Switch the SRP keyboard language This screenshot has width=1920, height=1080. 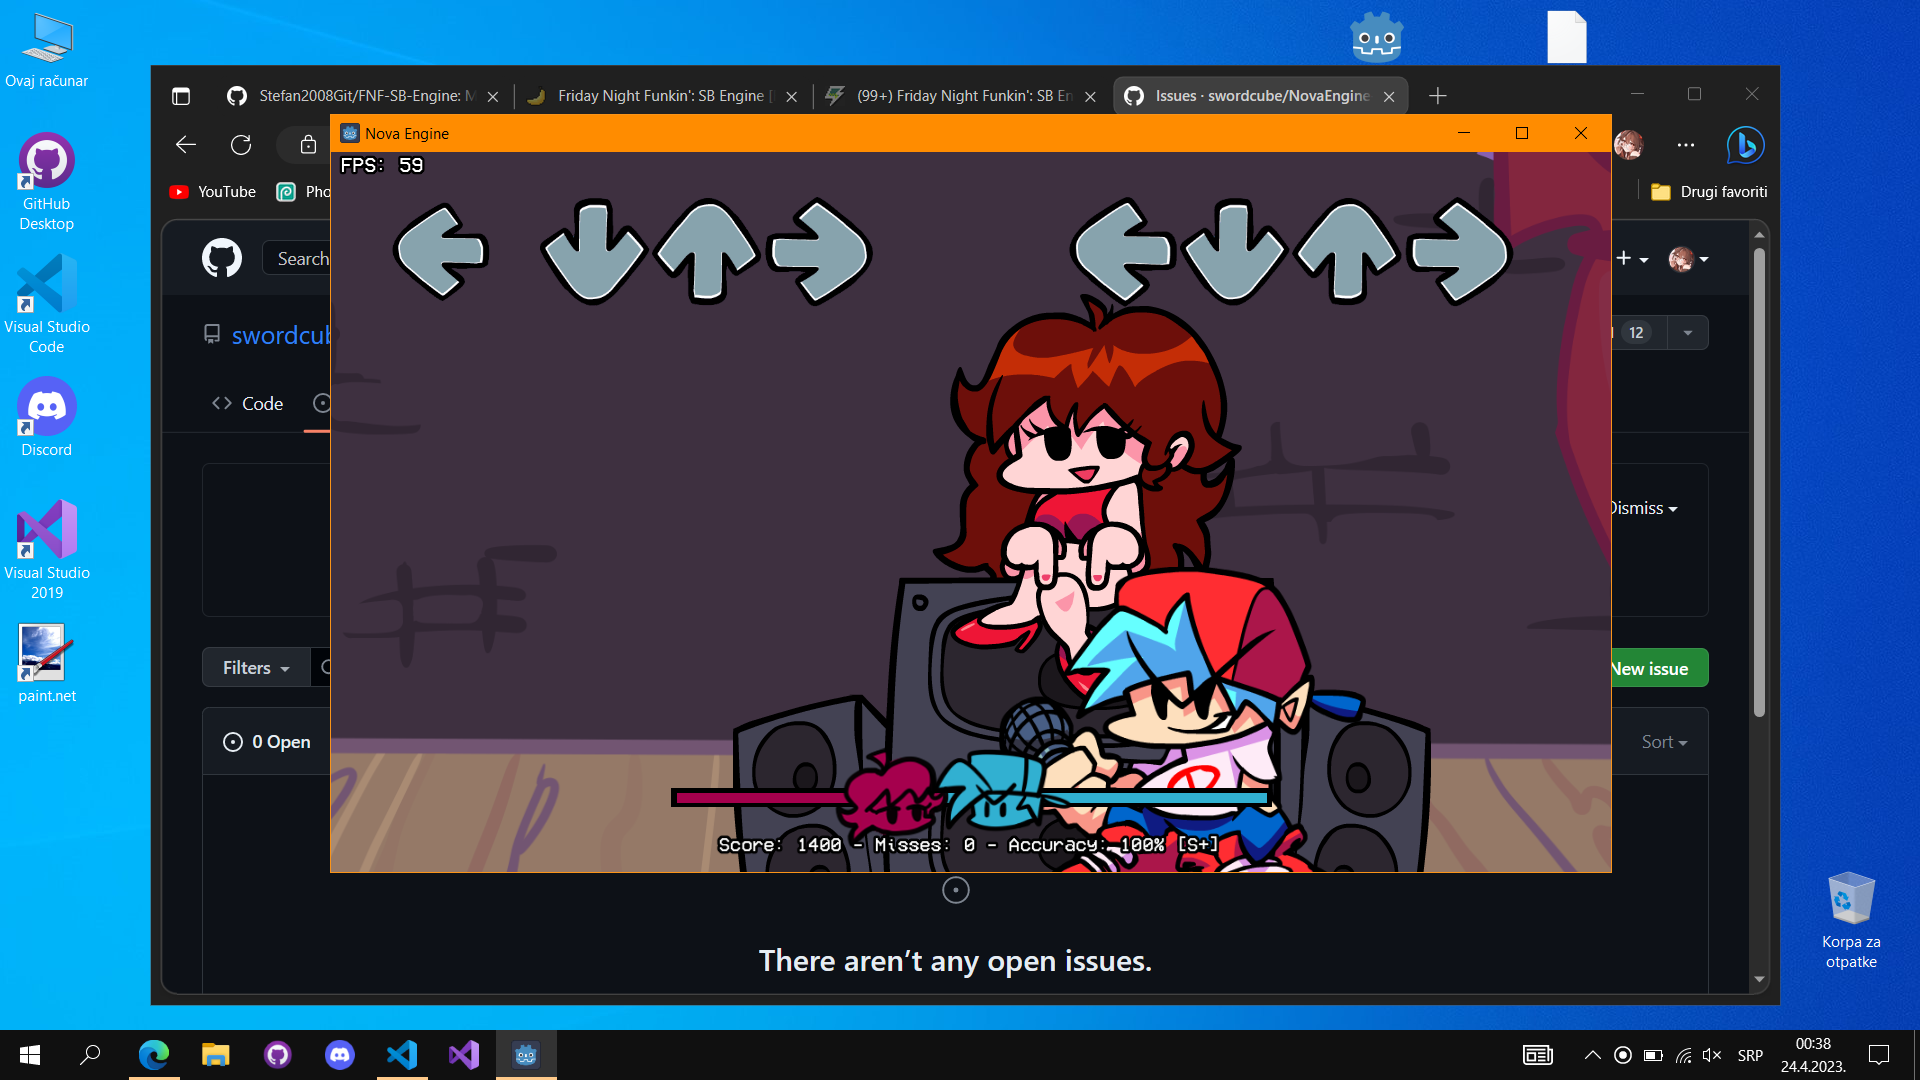coord(1750,1055)
